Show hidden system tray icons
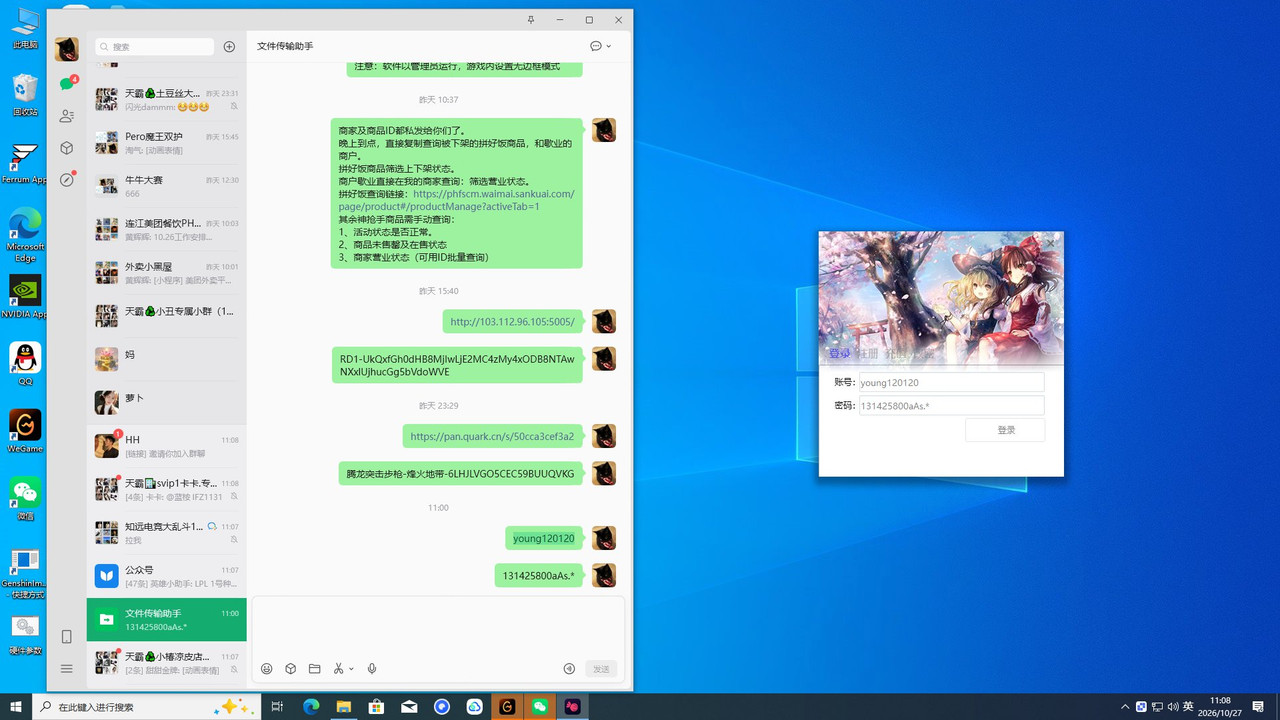 point(1125,707)
